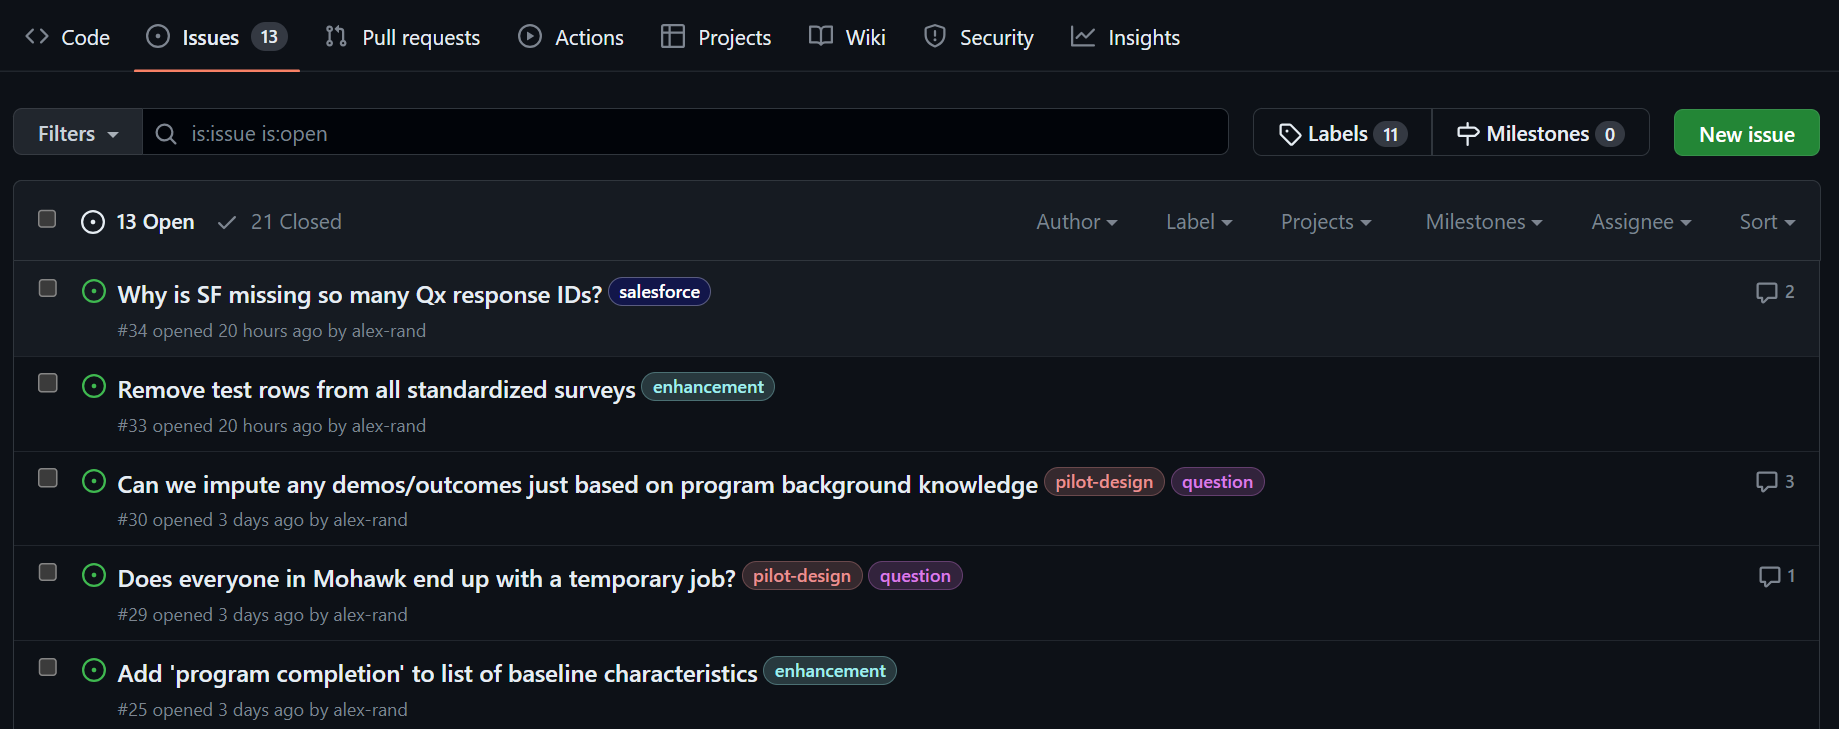Click the graph icon for Insights
The height and width of the screenshot is (729, 1839).
[1082, 37]
